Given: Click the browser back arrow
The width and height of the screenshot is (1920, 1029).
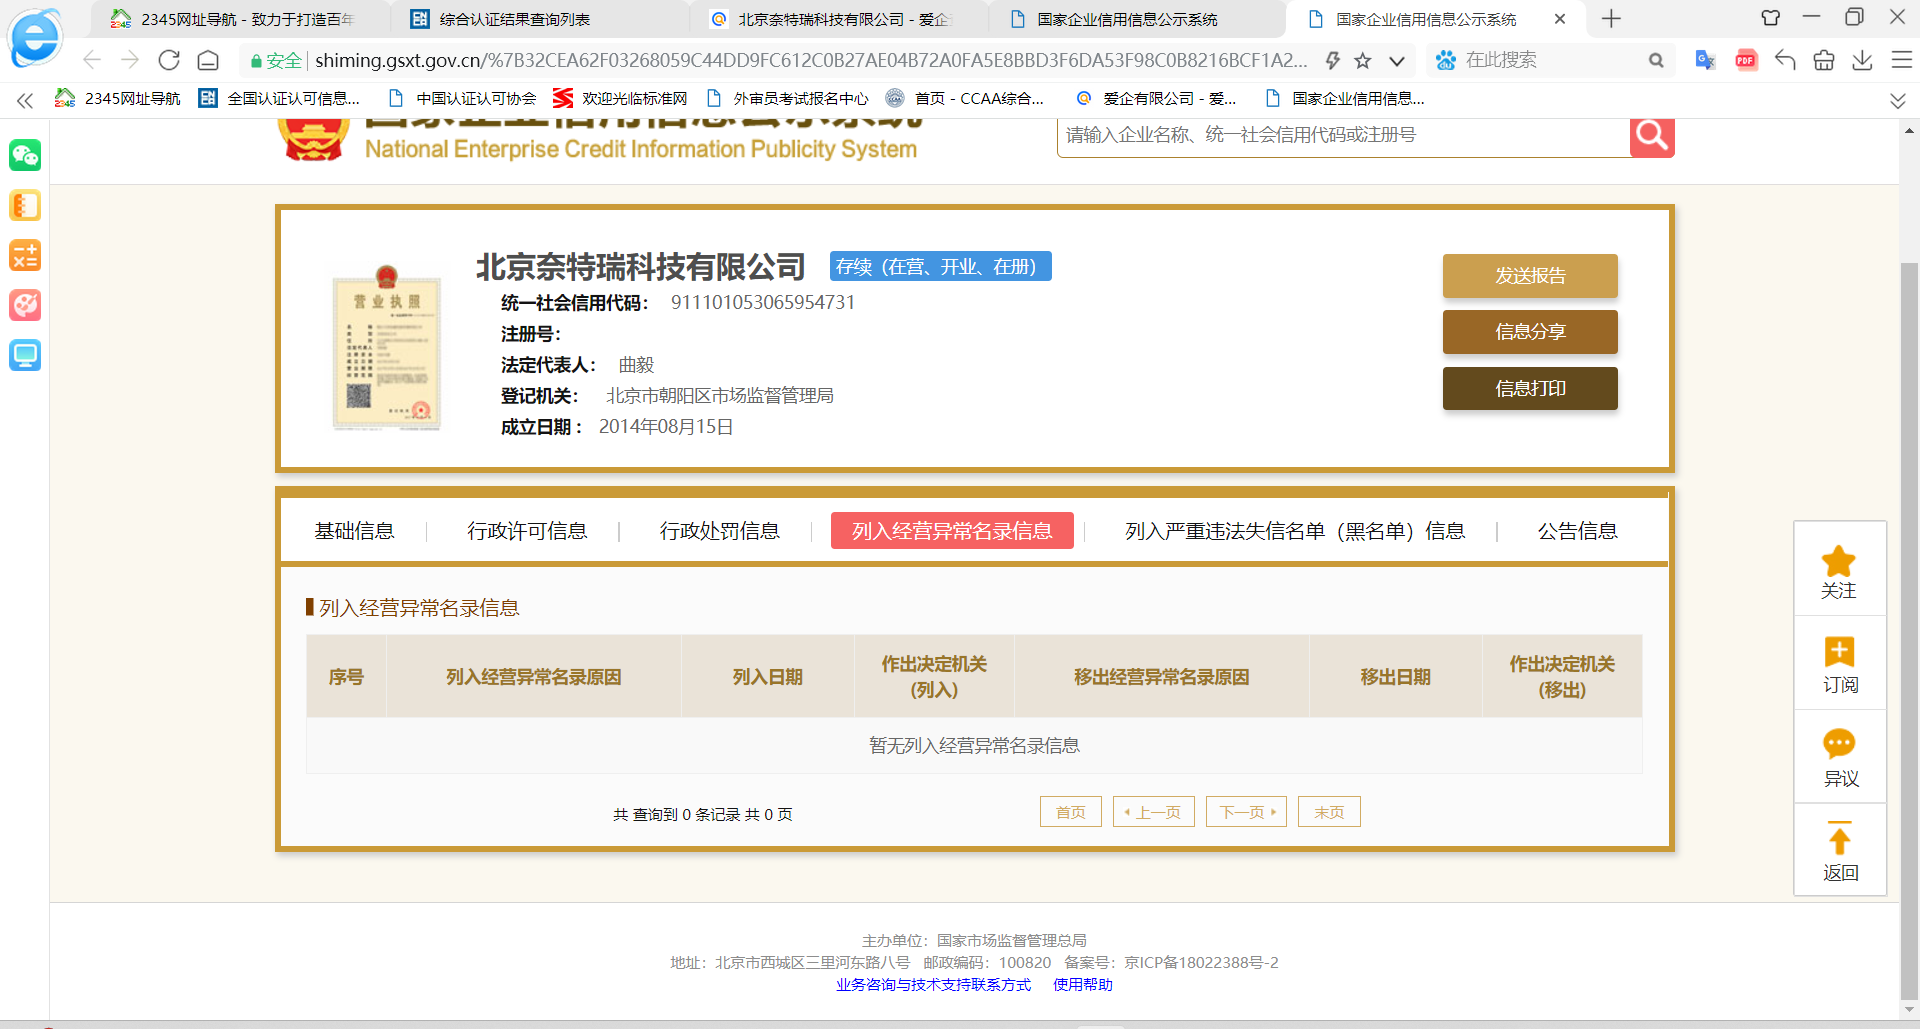Looking at the screenshot, I should tap(92, 60).
